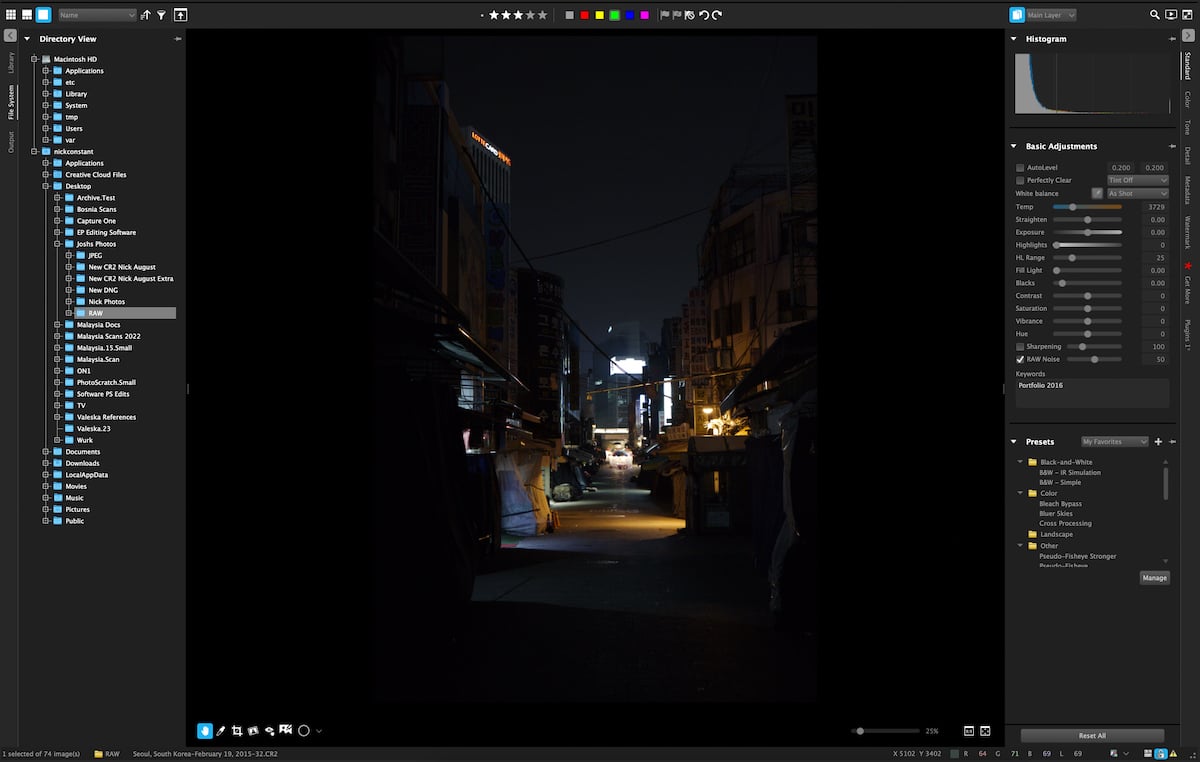
Task: Uncheck the RAW Noise checkbox
Action: coord(1022,359)
